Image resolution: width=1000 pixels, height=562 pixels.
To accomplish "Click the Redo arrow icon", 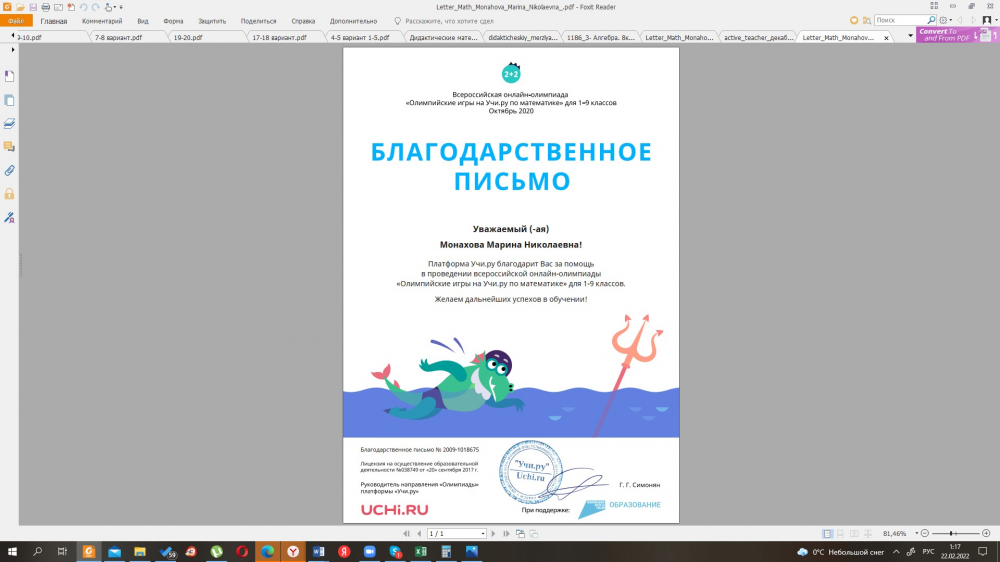I will pos(95,7).
